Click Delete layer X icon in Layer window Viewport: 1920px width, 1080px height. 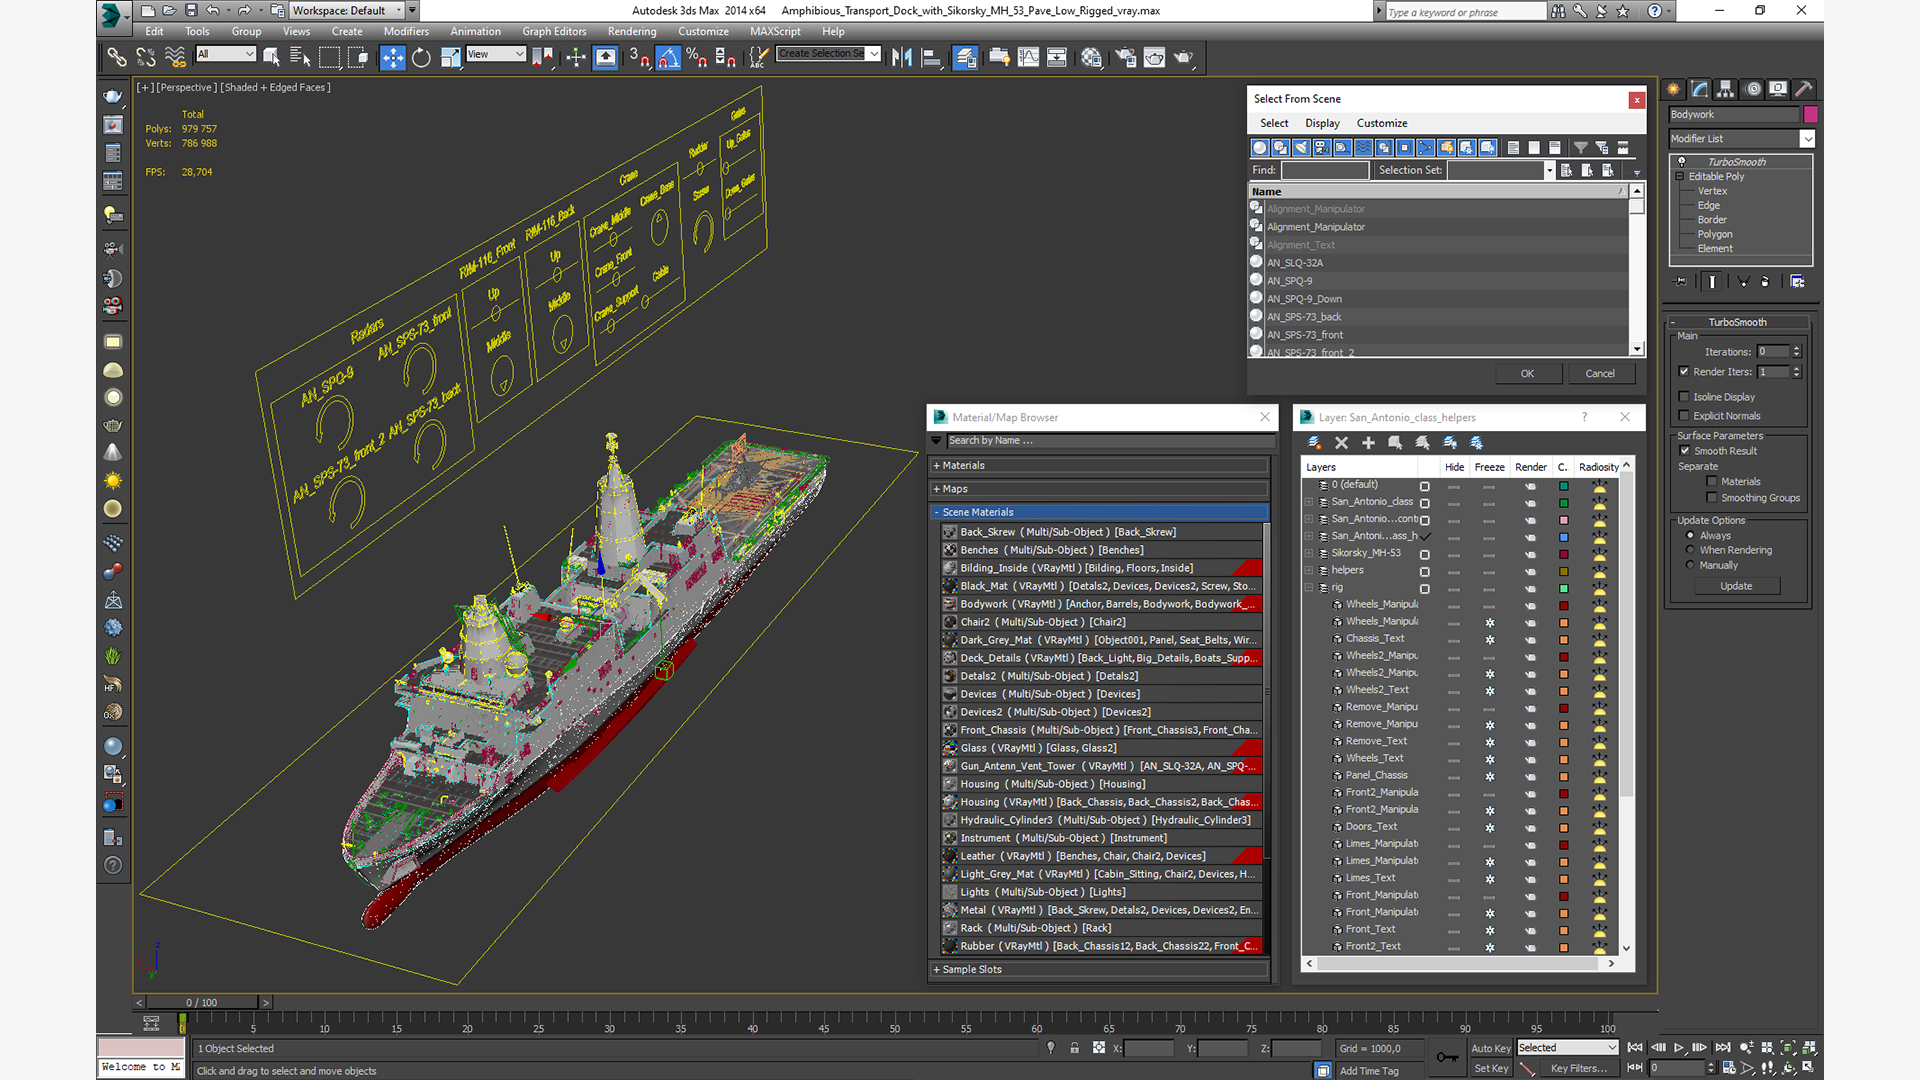(1341, 443)
